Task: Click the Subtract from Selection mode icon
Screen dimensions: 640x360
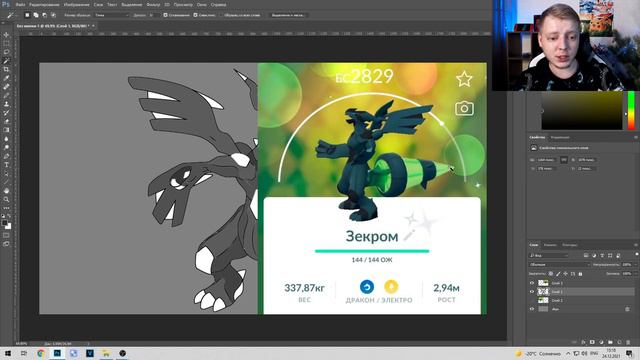Action: [x=44, y=15]
